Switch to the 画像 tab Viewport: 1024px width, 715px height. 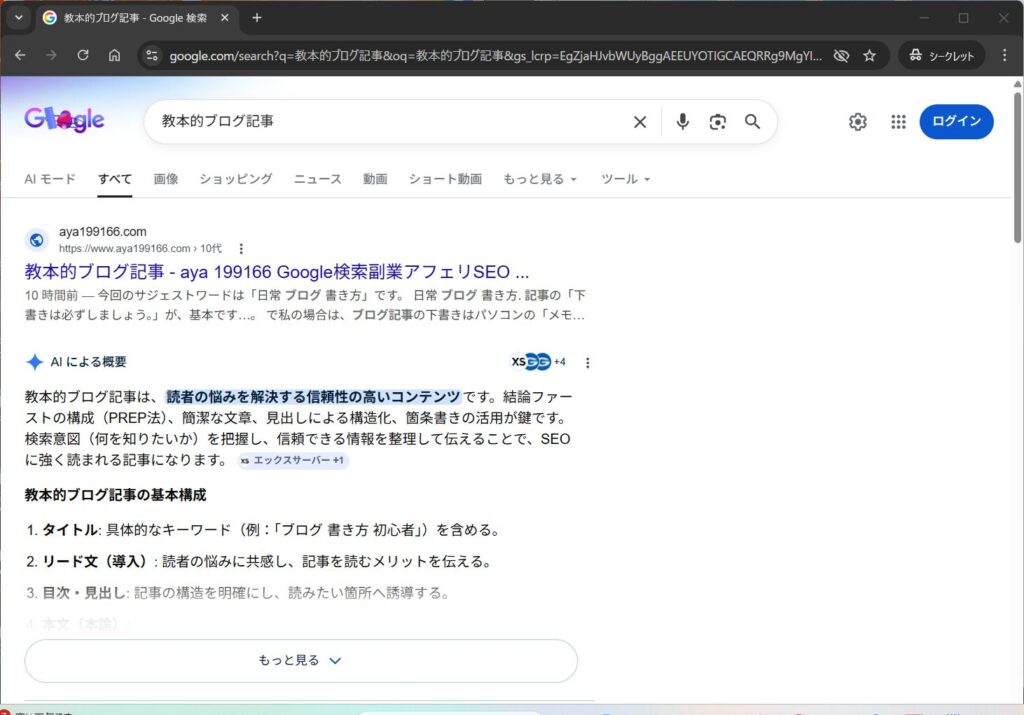[165, 179]
